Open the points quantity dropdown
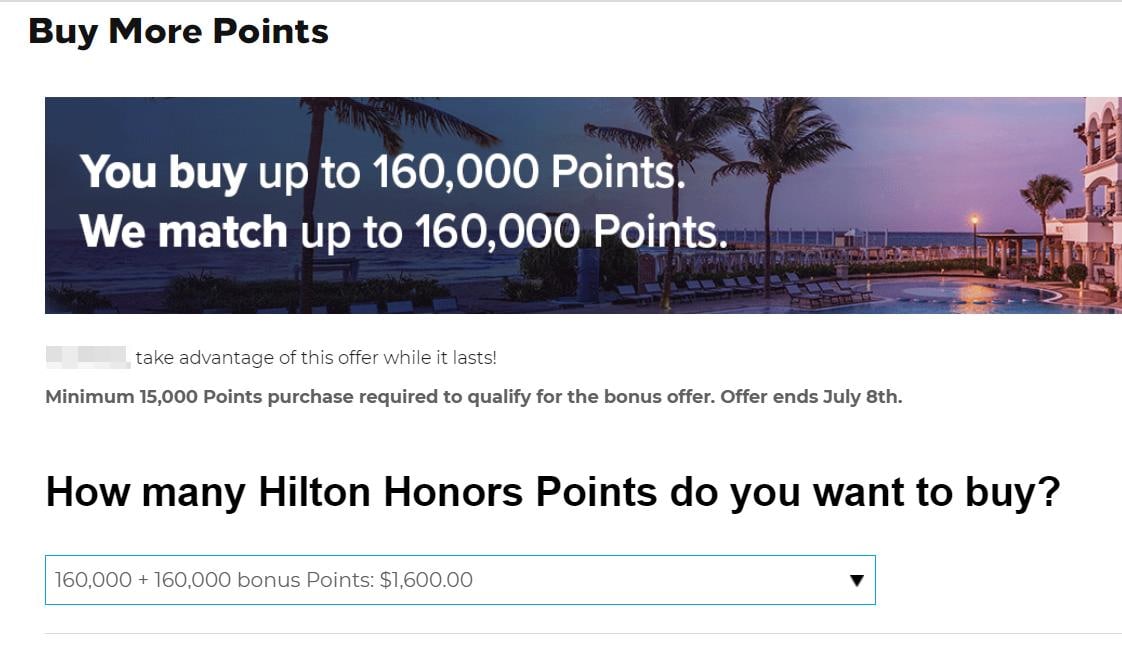This screenshot has height=648, width=1122. pos(460,580)
